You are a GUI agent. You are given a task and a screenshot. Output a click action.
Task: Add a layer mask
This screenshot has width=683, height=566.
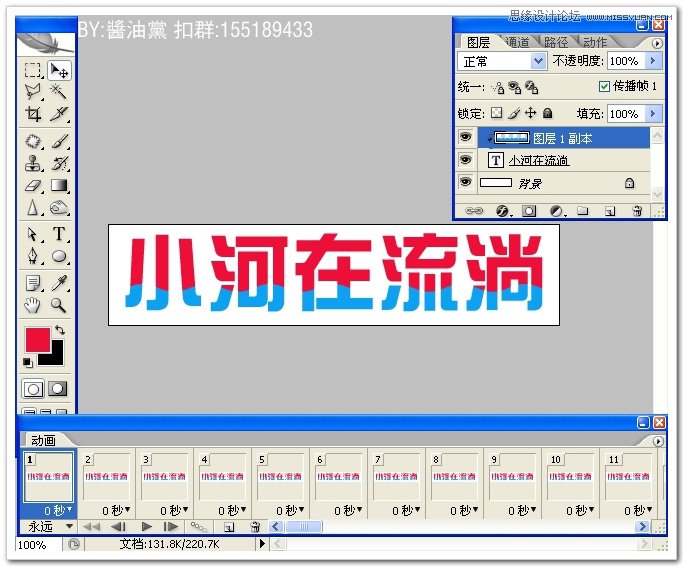pos(529,211)
